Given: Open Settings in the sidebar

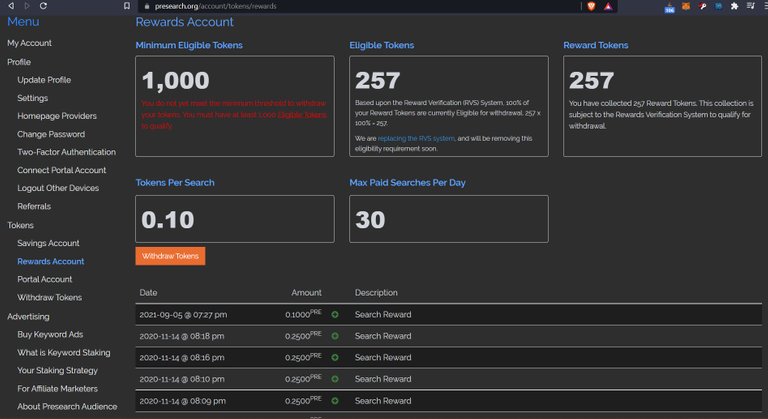Looking at the screenshot, I should [x=33, y=98].
